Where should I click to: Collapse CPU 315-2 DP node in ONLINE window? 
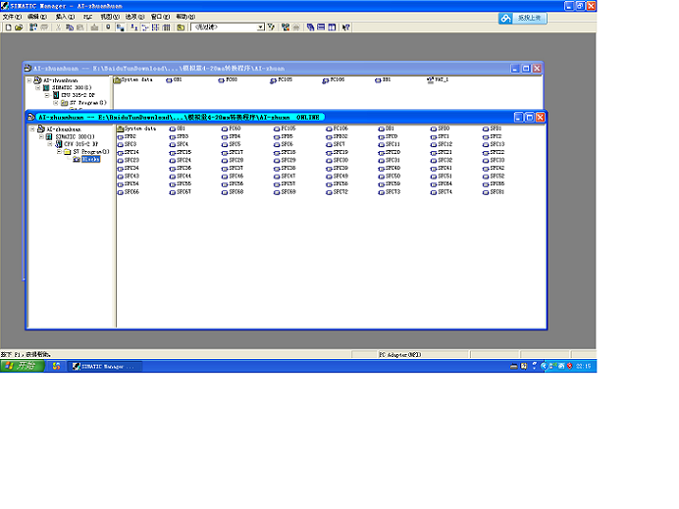tap(50, 144)
